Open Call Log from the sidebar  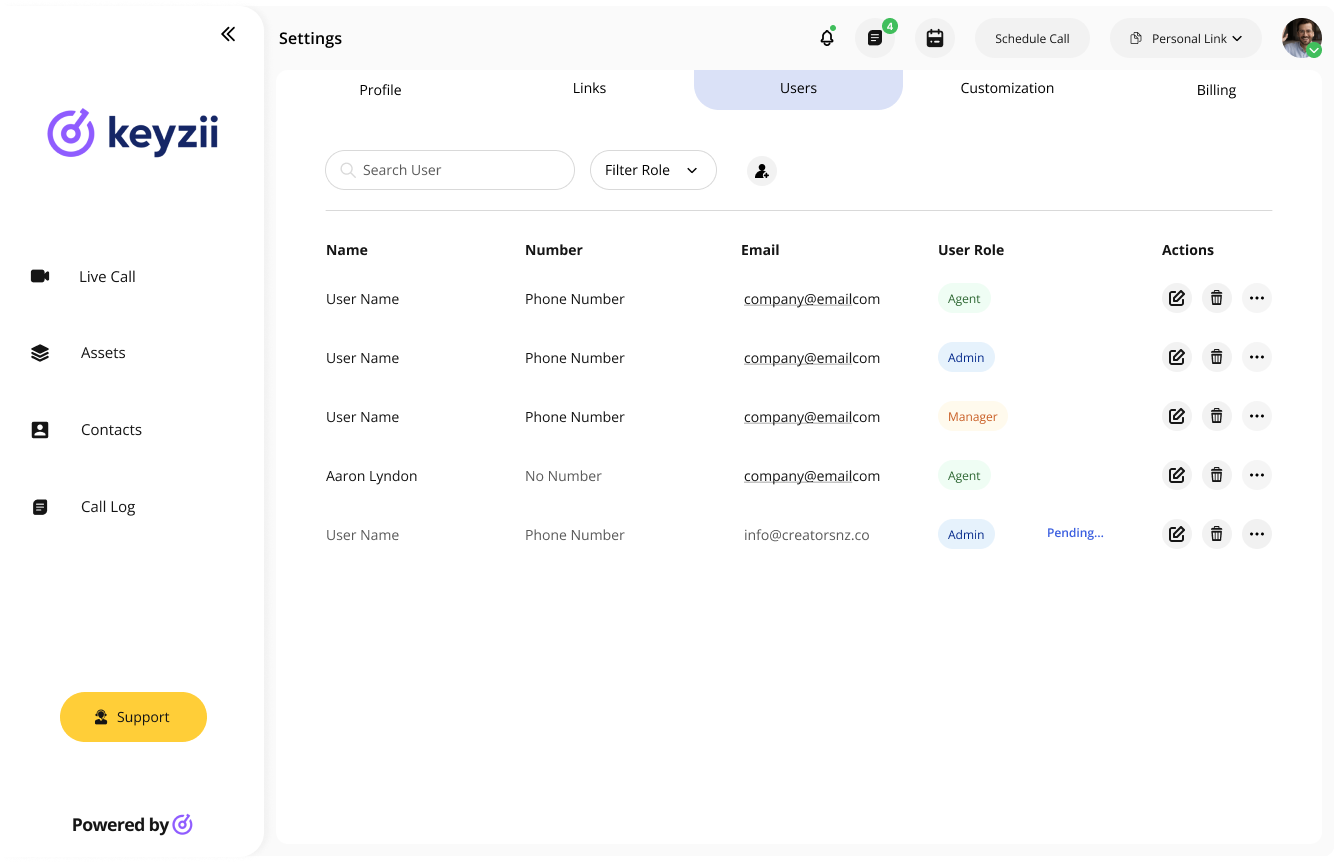click(108, 507)
